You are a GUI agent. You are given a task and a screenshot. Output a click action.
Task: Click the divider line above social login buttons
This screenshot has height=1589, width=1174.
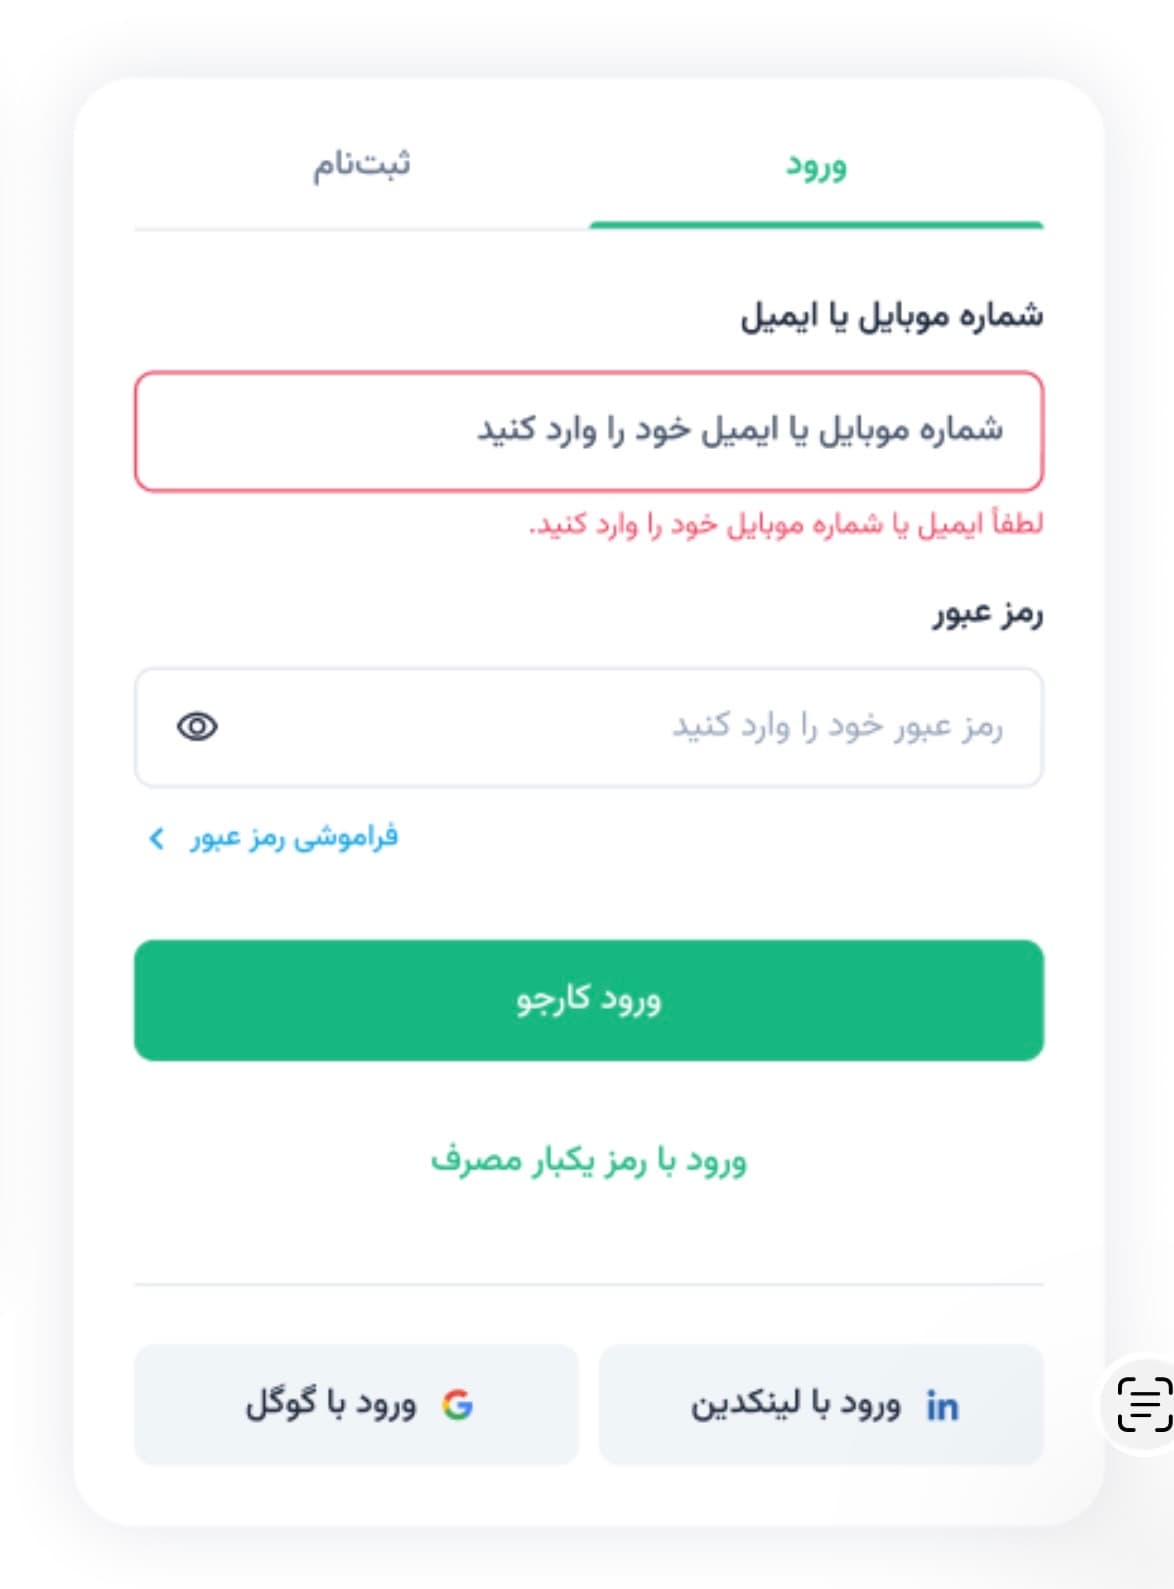pyautogui.click(x=588, y=1284)
